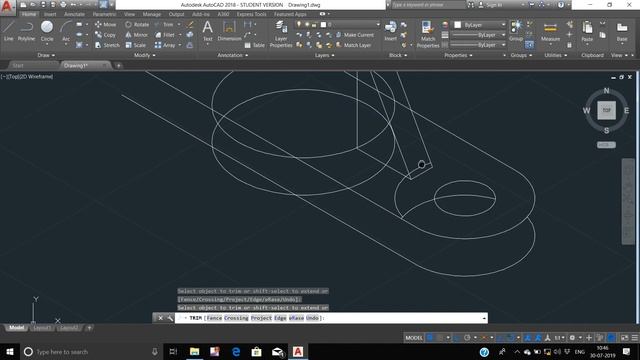This screenshot has height=360, width=640.
Task: Expand the Properties panel
Action: click(458, 55)
